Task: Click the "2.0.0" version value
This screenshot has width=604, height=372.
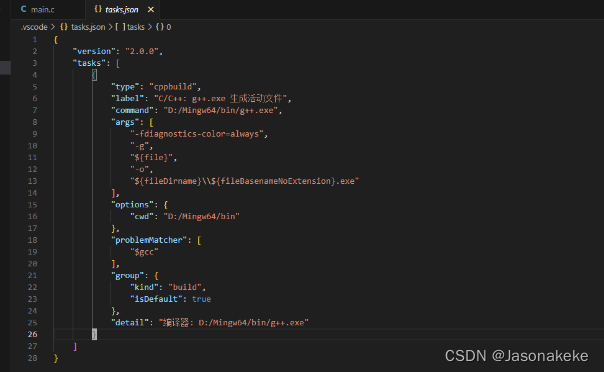Action: point(142,51)
